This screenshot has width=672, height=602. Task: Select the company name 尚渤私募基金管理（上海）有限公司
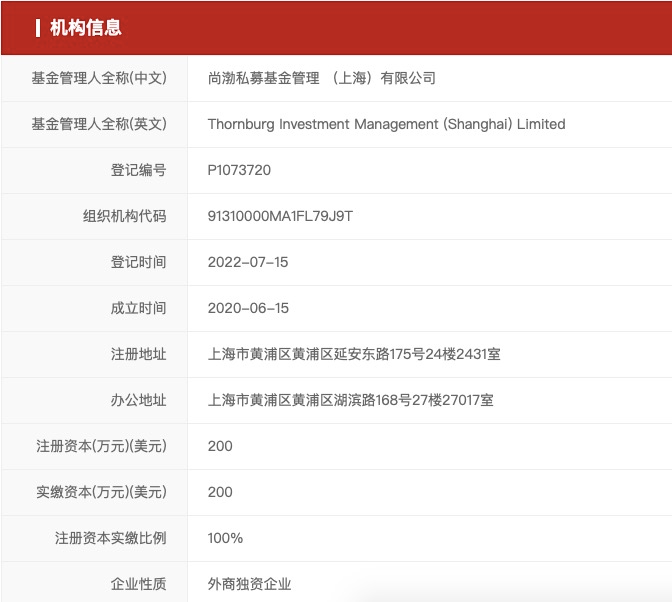[x=321, y=78]
